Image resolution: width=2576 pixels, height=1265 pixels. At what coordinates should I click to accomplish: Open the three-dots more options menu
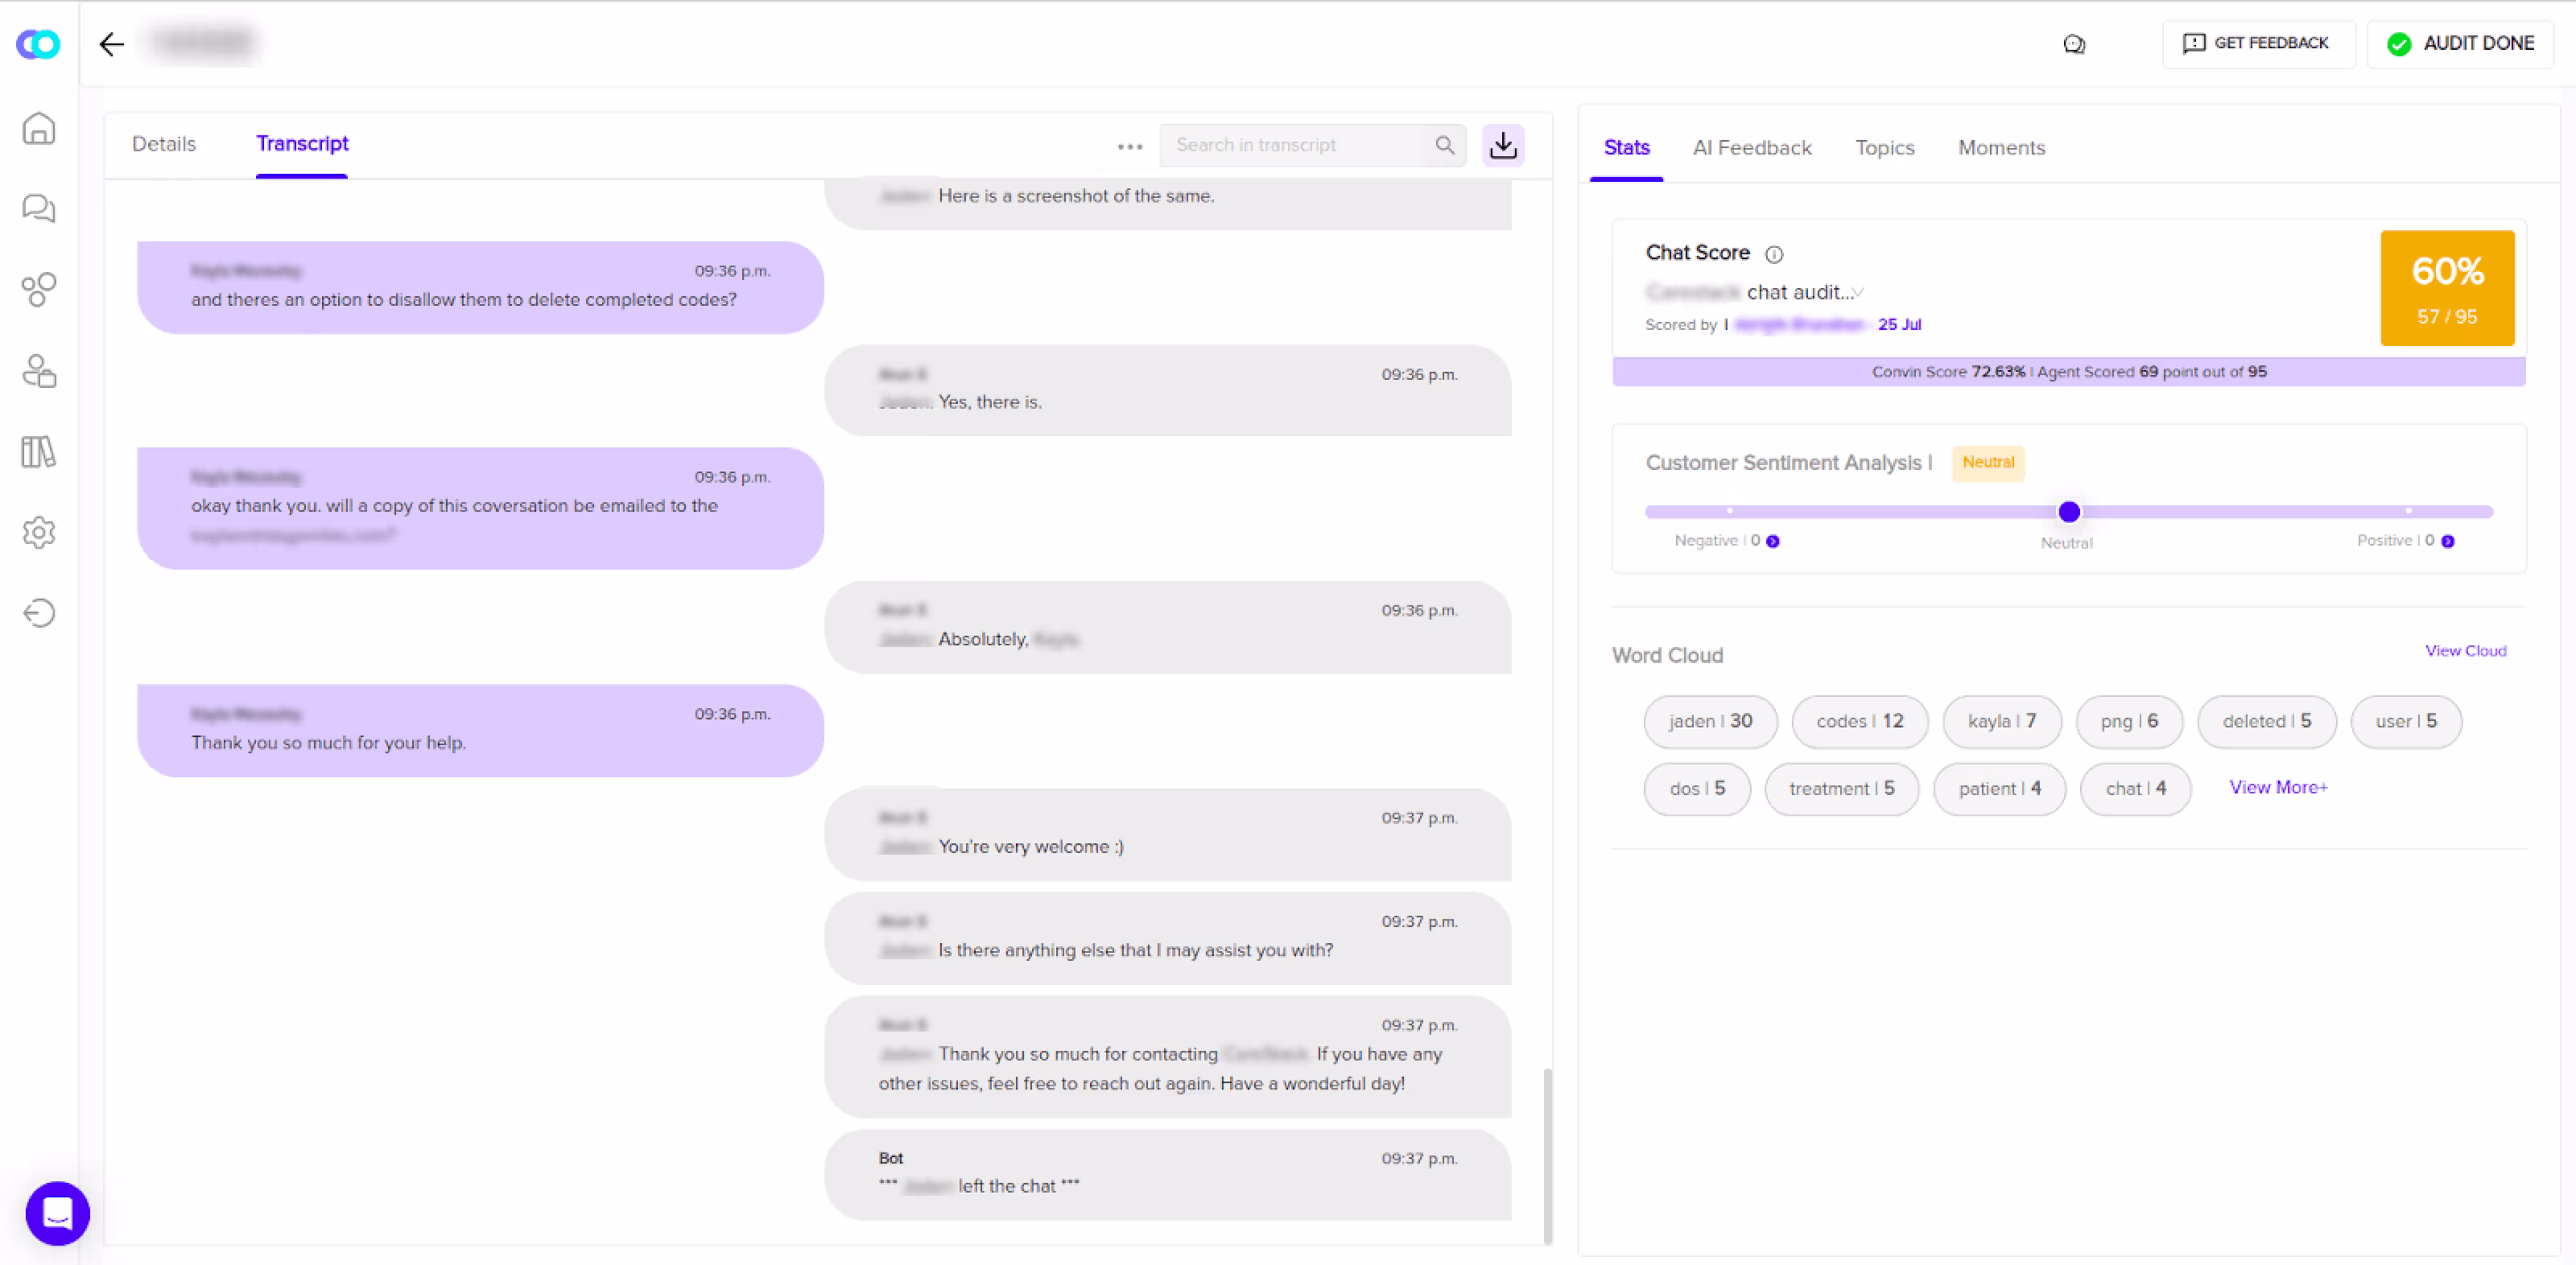(1130, 146)
